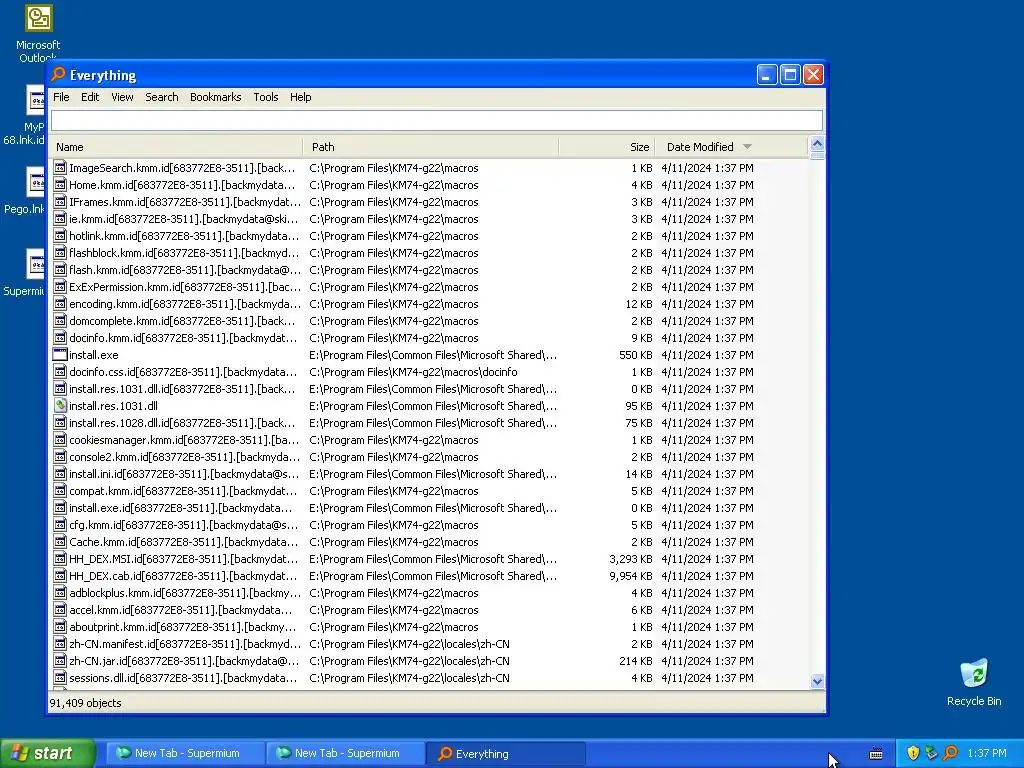Screen dimensions: 1024x768
Task: Select the flash.kmm file icon
Action: tap(60, 270)
